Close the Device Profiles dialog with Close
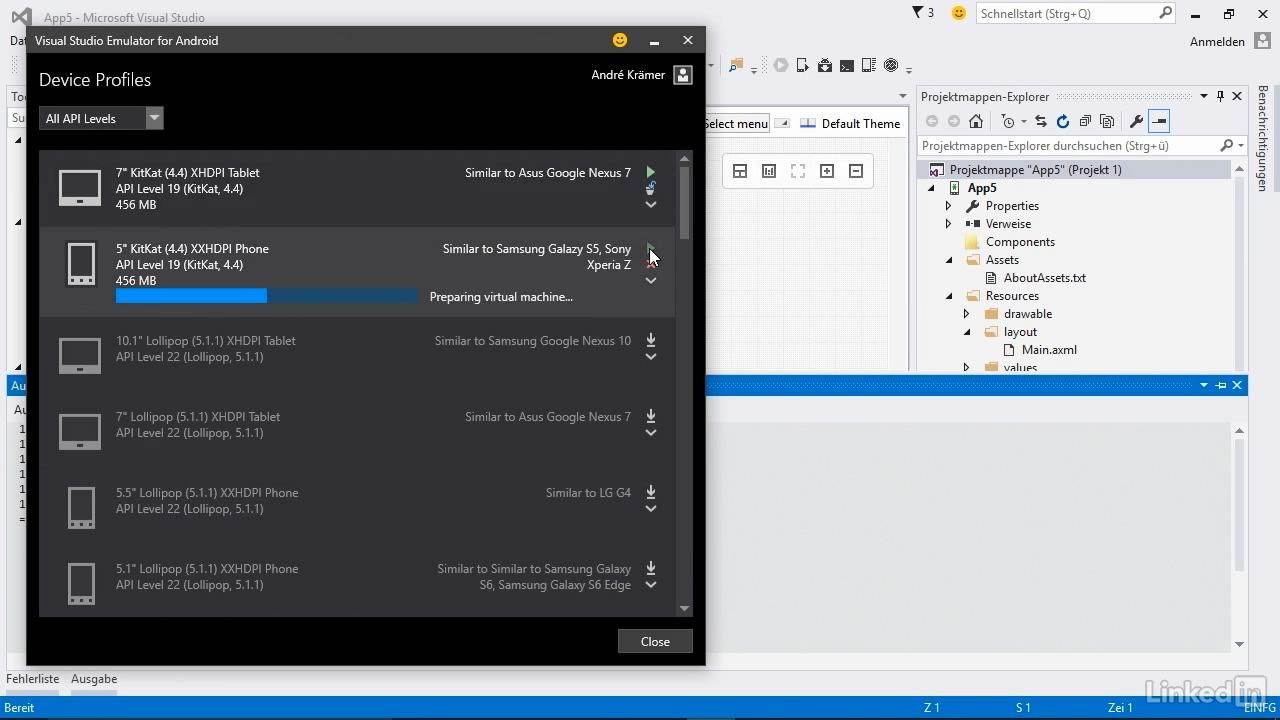 pos(655,641)
